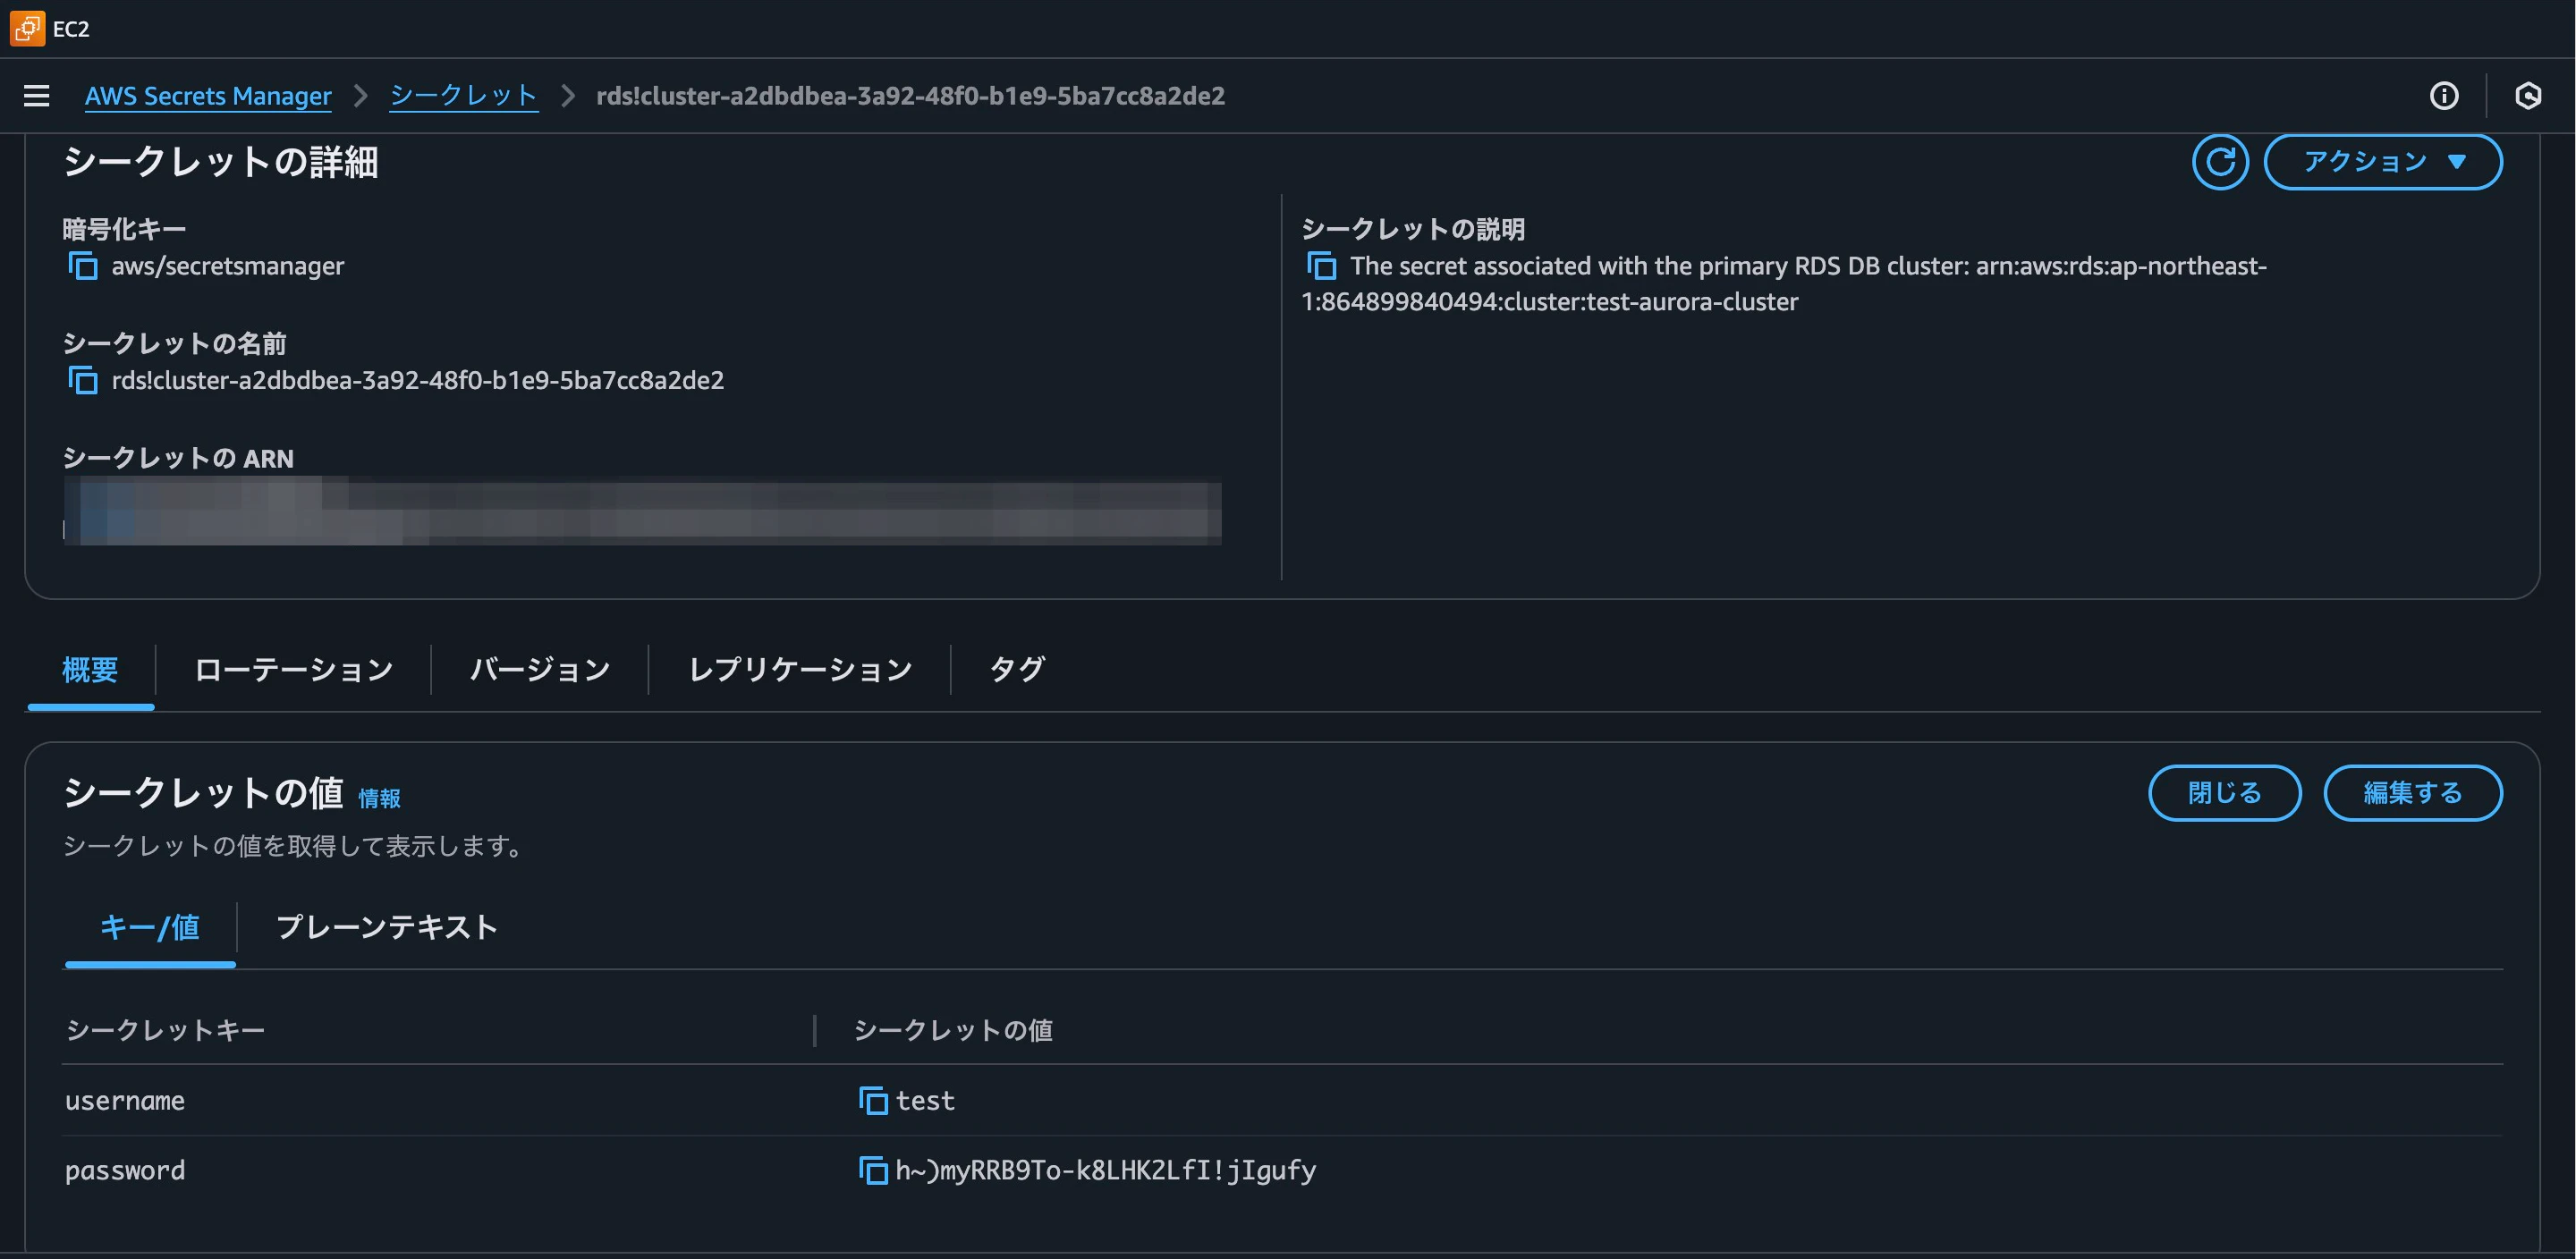
Task: Open the info panel icon
Action: [2445, 96]
